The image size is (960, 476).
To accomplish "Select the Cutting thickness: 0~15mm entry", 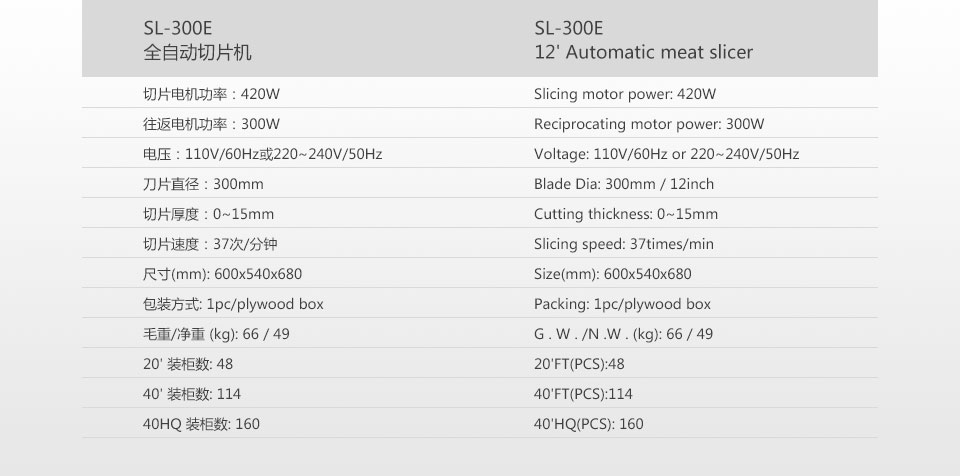I will (x=626, y=214).
